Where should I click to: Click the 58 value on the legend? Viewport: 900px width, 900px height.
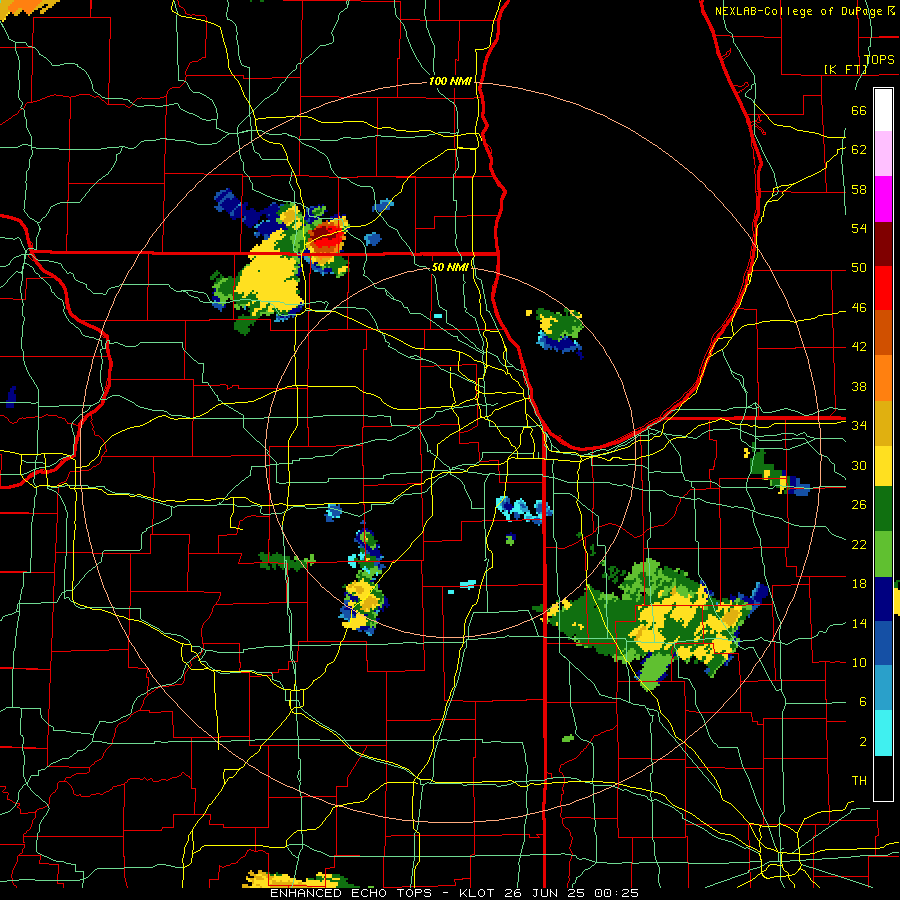click(859, 189)
